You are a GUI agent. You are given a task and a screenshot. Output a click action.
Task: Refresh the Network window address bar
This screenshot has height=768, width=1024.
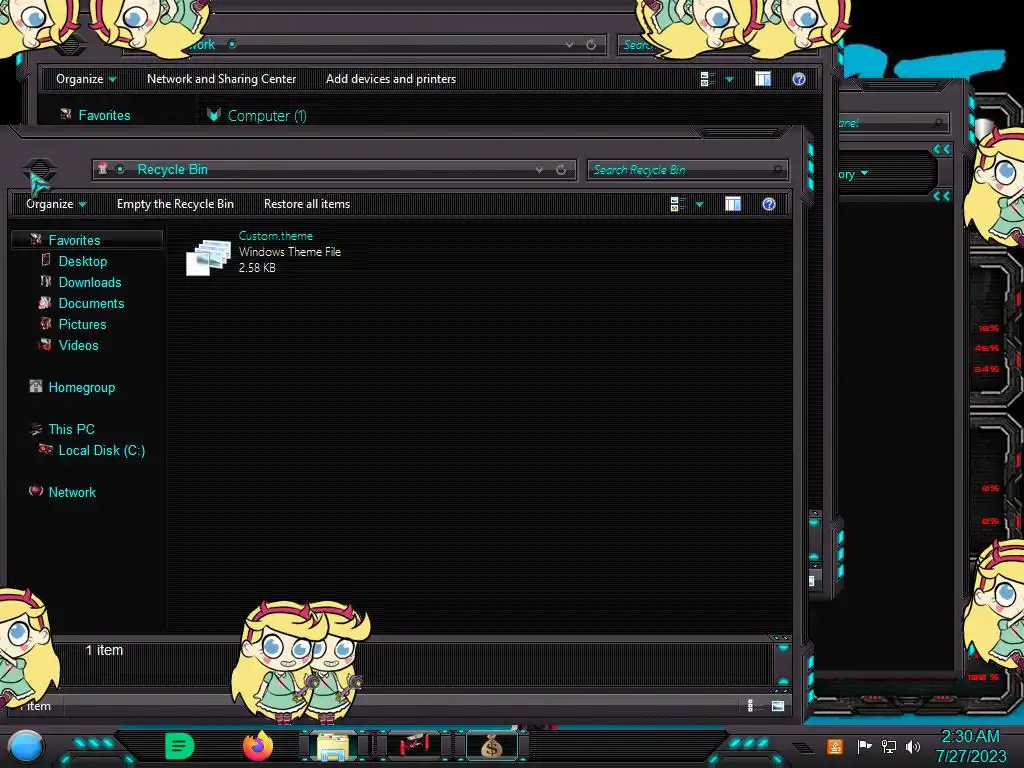[591, 44]
